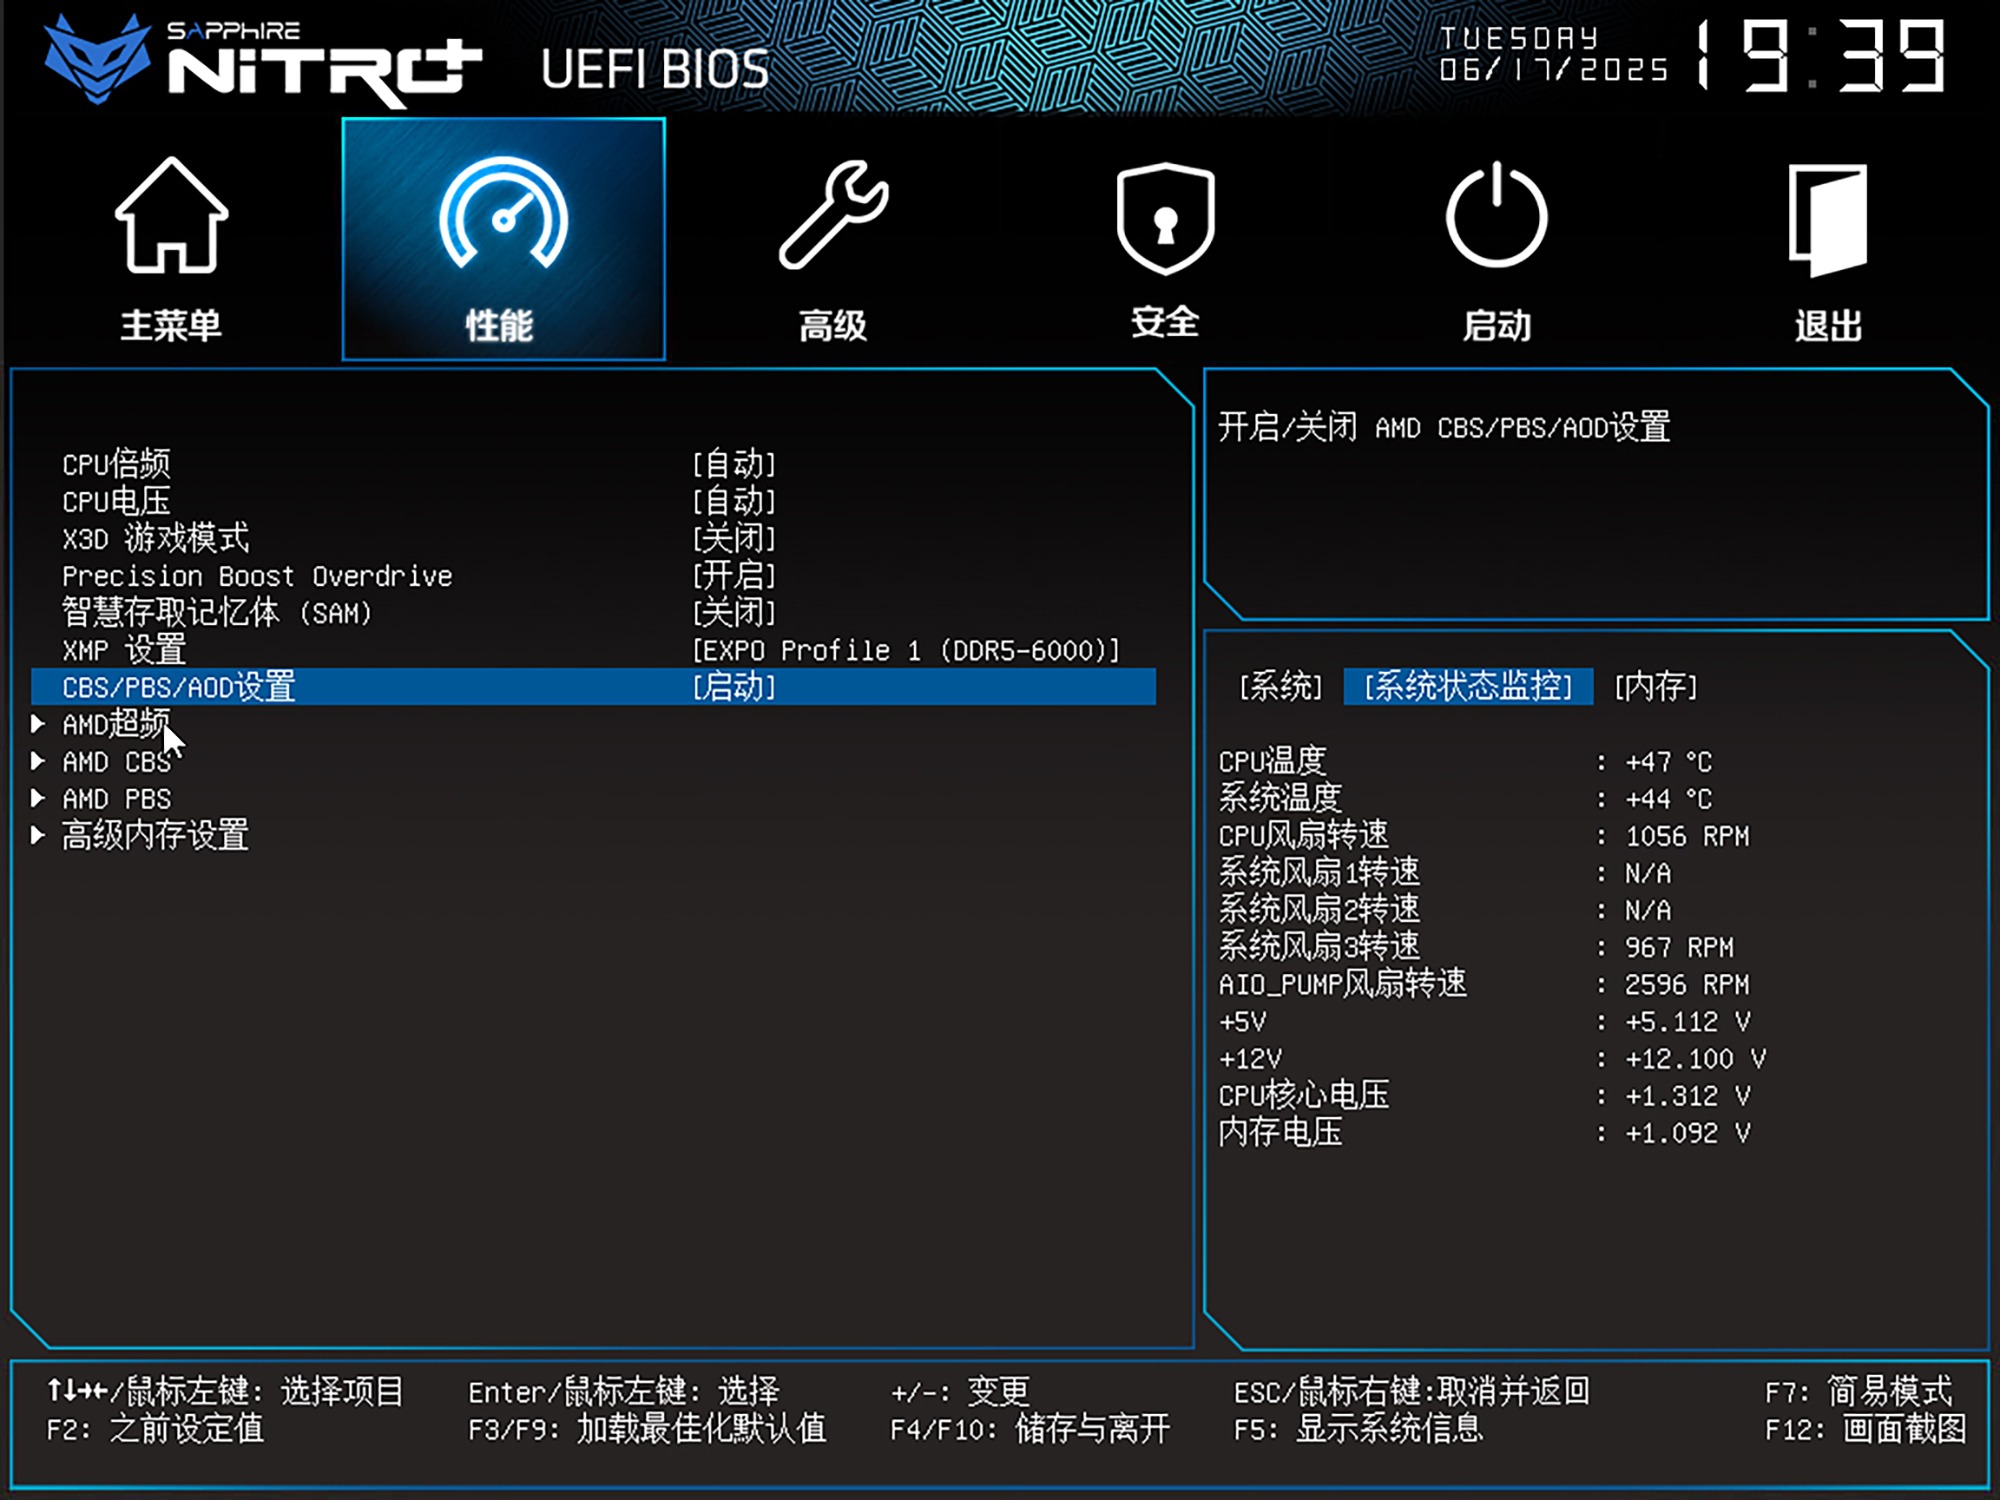Image resolution: width=2000 pixels, height=1500 pixels.
Task: Expand 高级内存设置 submenu arrow
Action: [x=38, y=835]
